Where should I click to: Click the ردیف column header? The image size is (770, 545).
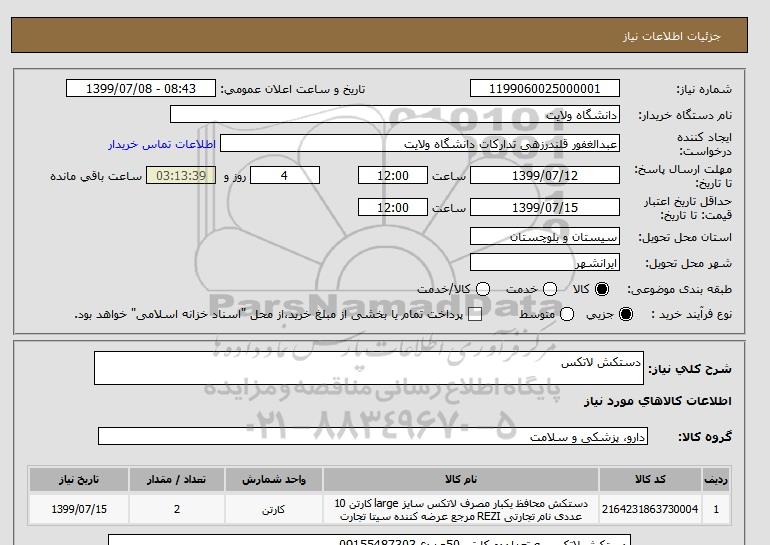715,480
